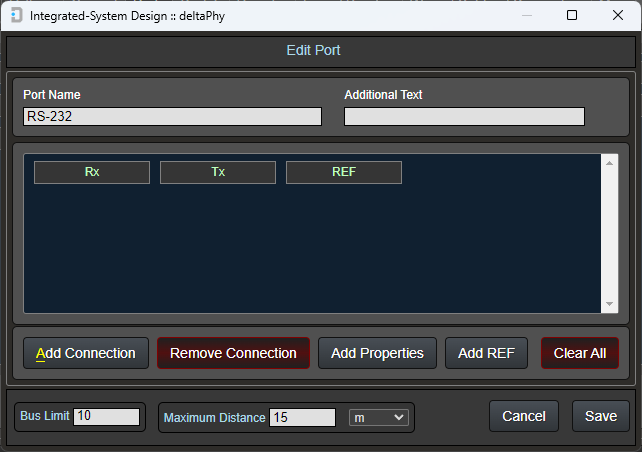Click the Maximum Distance label
Viewport: 642px width, 452px height.
(215, 418)
